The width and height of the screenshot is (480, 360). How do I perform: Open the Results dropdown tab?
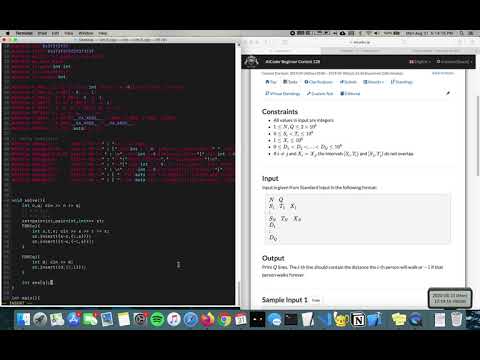click(x=373, y=82)
